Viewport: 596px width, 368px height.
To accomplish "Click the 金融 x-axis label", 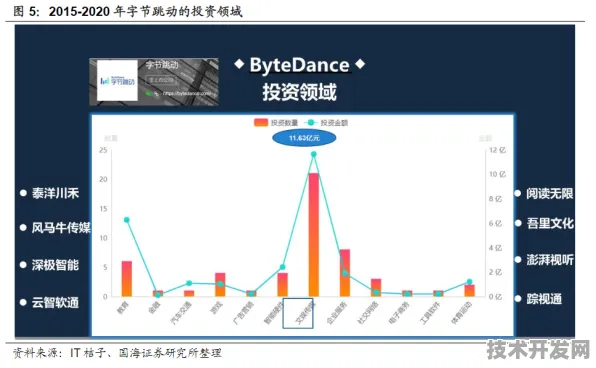I will click(154, 308).
